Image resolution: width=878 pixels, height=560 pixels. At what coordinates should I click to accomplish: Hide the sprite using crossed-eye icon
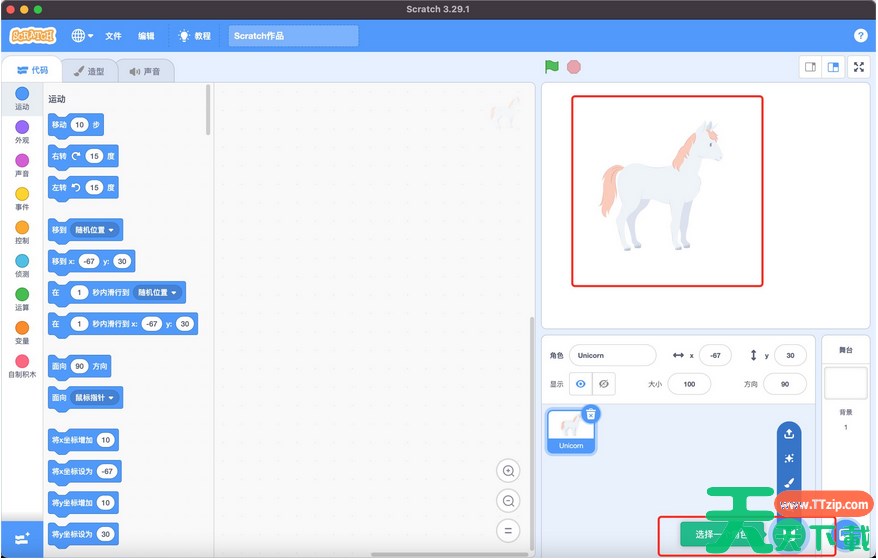tap(603, 384)
